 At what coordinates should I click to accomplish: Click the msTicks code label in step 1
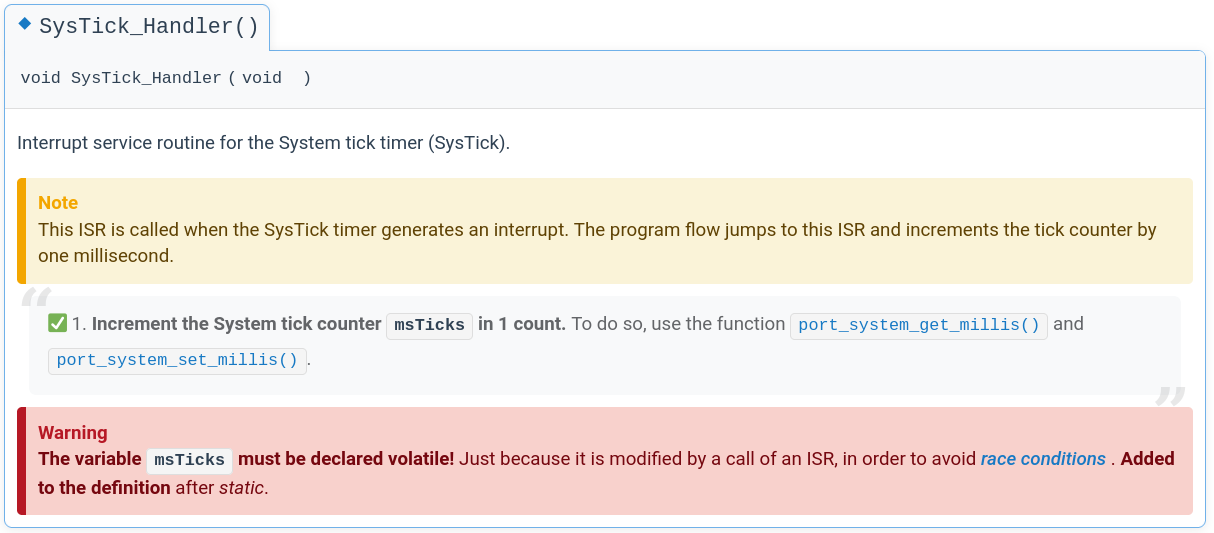429,325
